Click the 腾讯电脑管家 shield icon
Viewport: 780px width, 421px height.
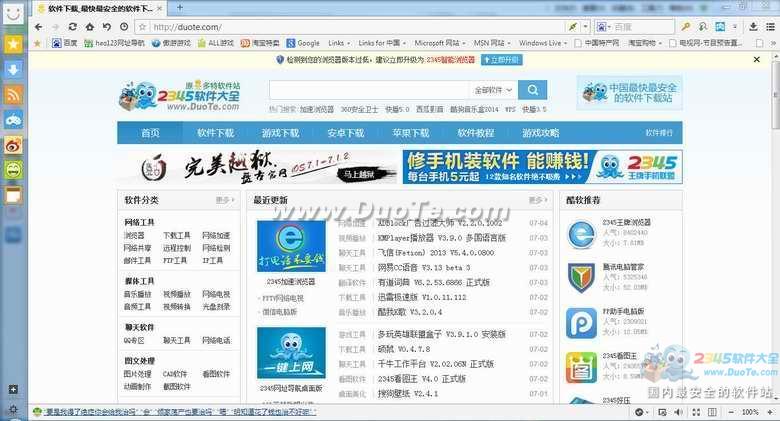pos(581,277)
